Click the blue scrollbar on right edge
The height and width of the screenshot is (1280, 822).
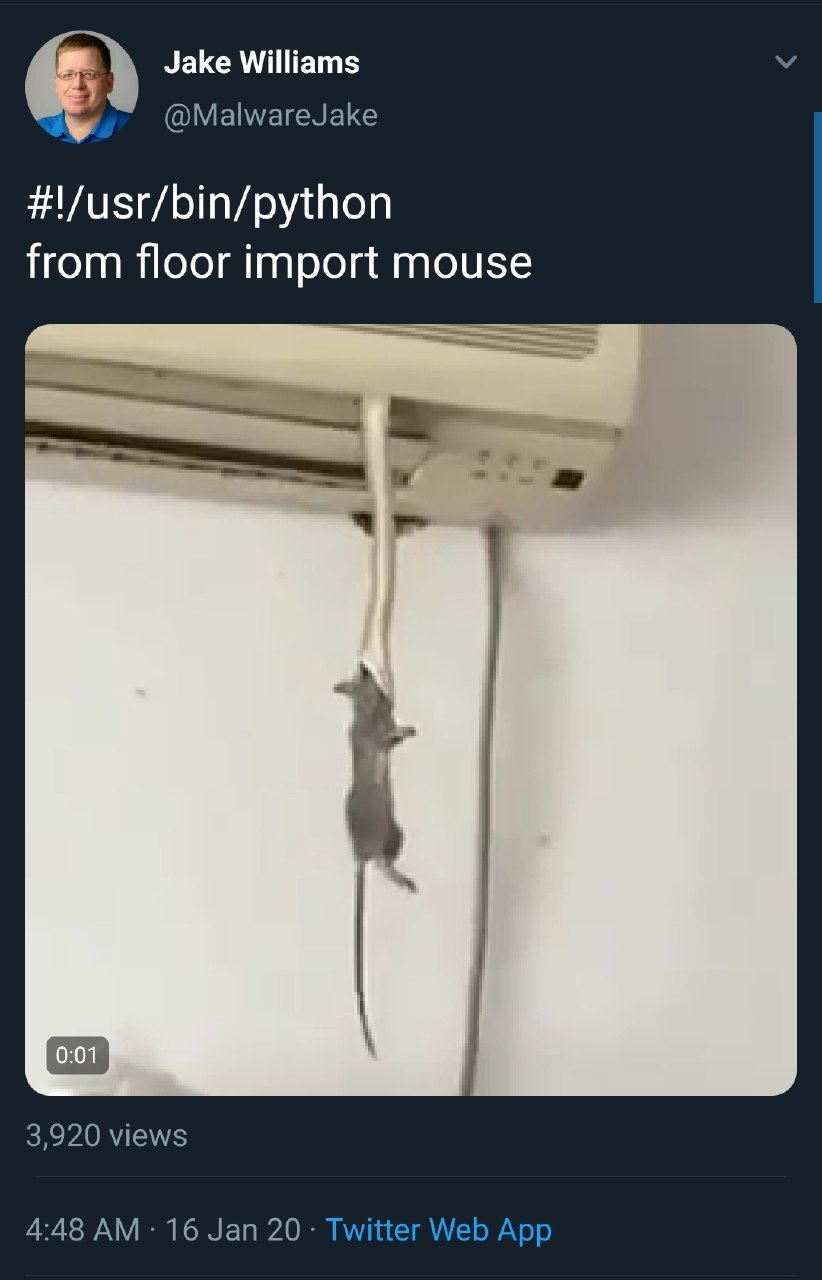click(x=817, y=207)
